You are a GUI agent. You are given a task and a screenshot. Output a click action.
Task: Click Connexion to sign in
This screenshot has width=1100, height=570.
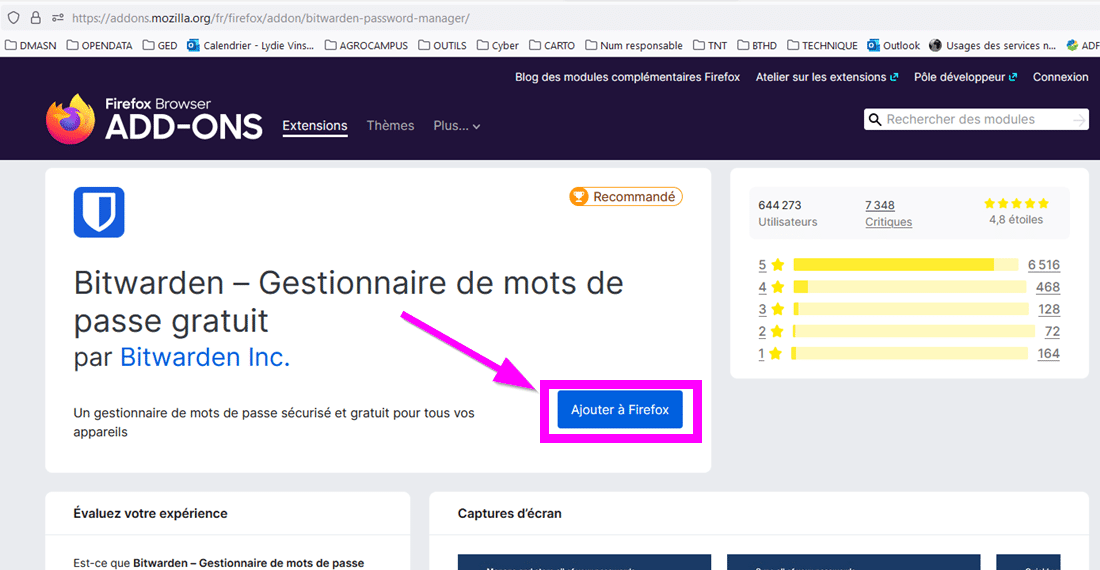pyautogui.click(x=1060, y=77)
